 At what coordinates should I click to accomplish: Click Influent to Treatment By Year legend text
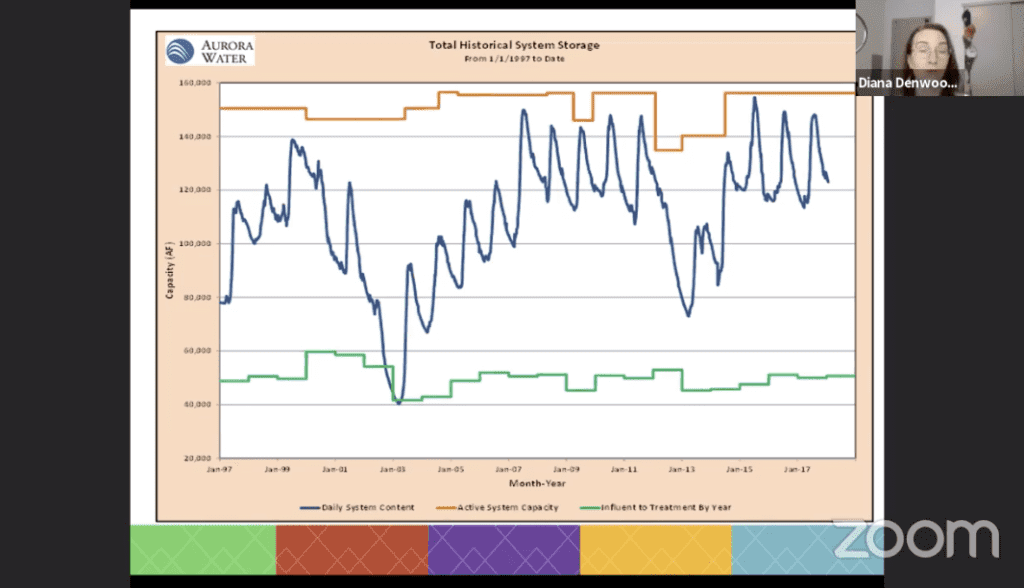[666, 507]
